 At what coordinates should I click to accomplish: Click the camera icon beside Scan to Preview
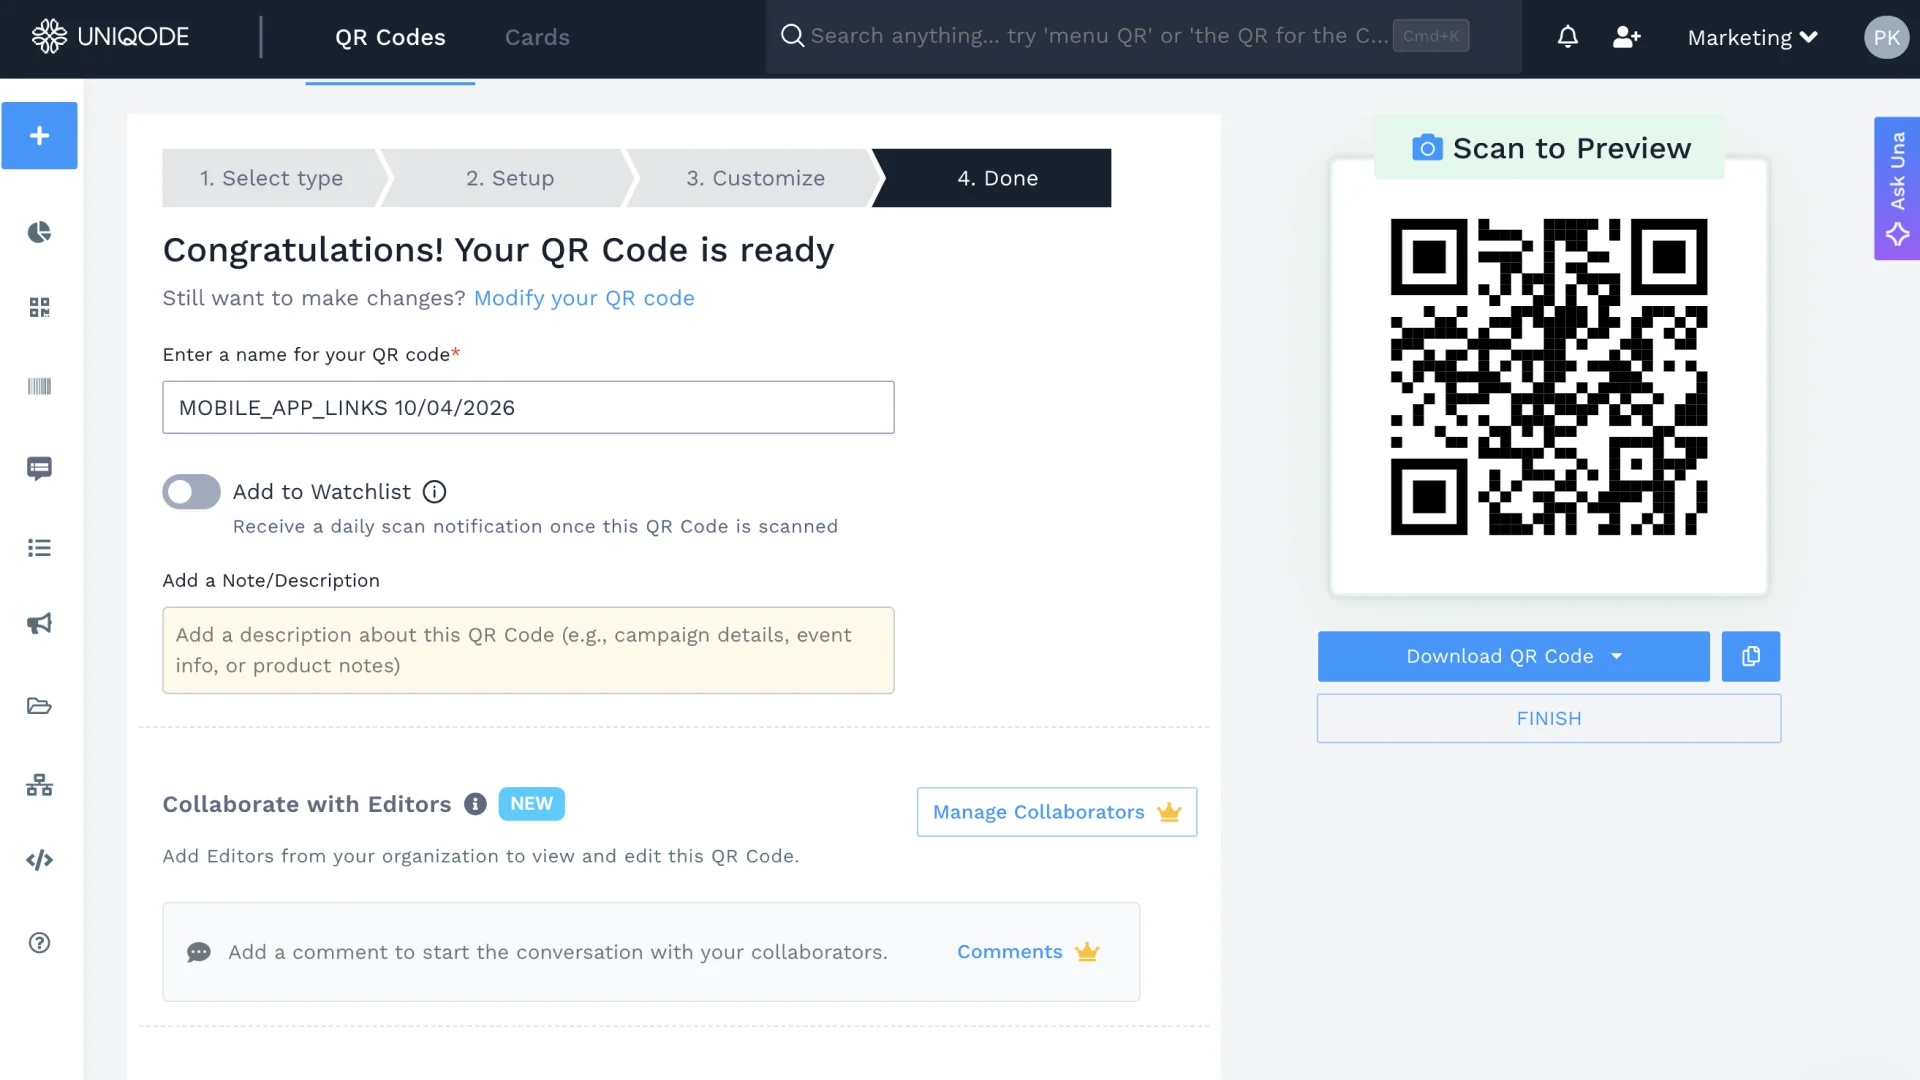click(x=1426, y=148)
